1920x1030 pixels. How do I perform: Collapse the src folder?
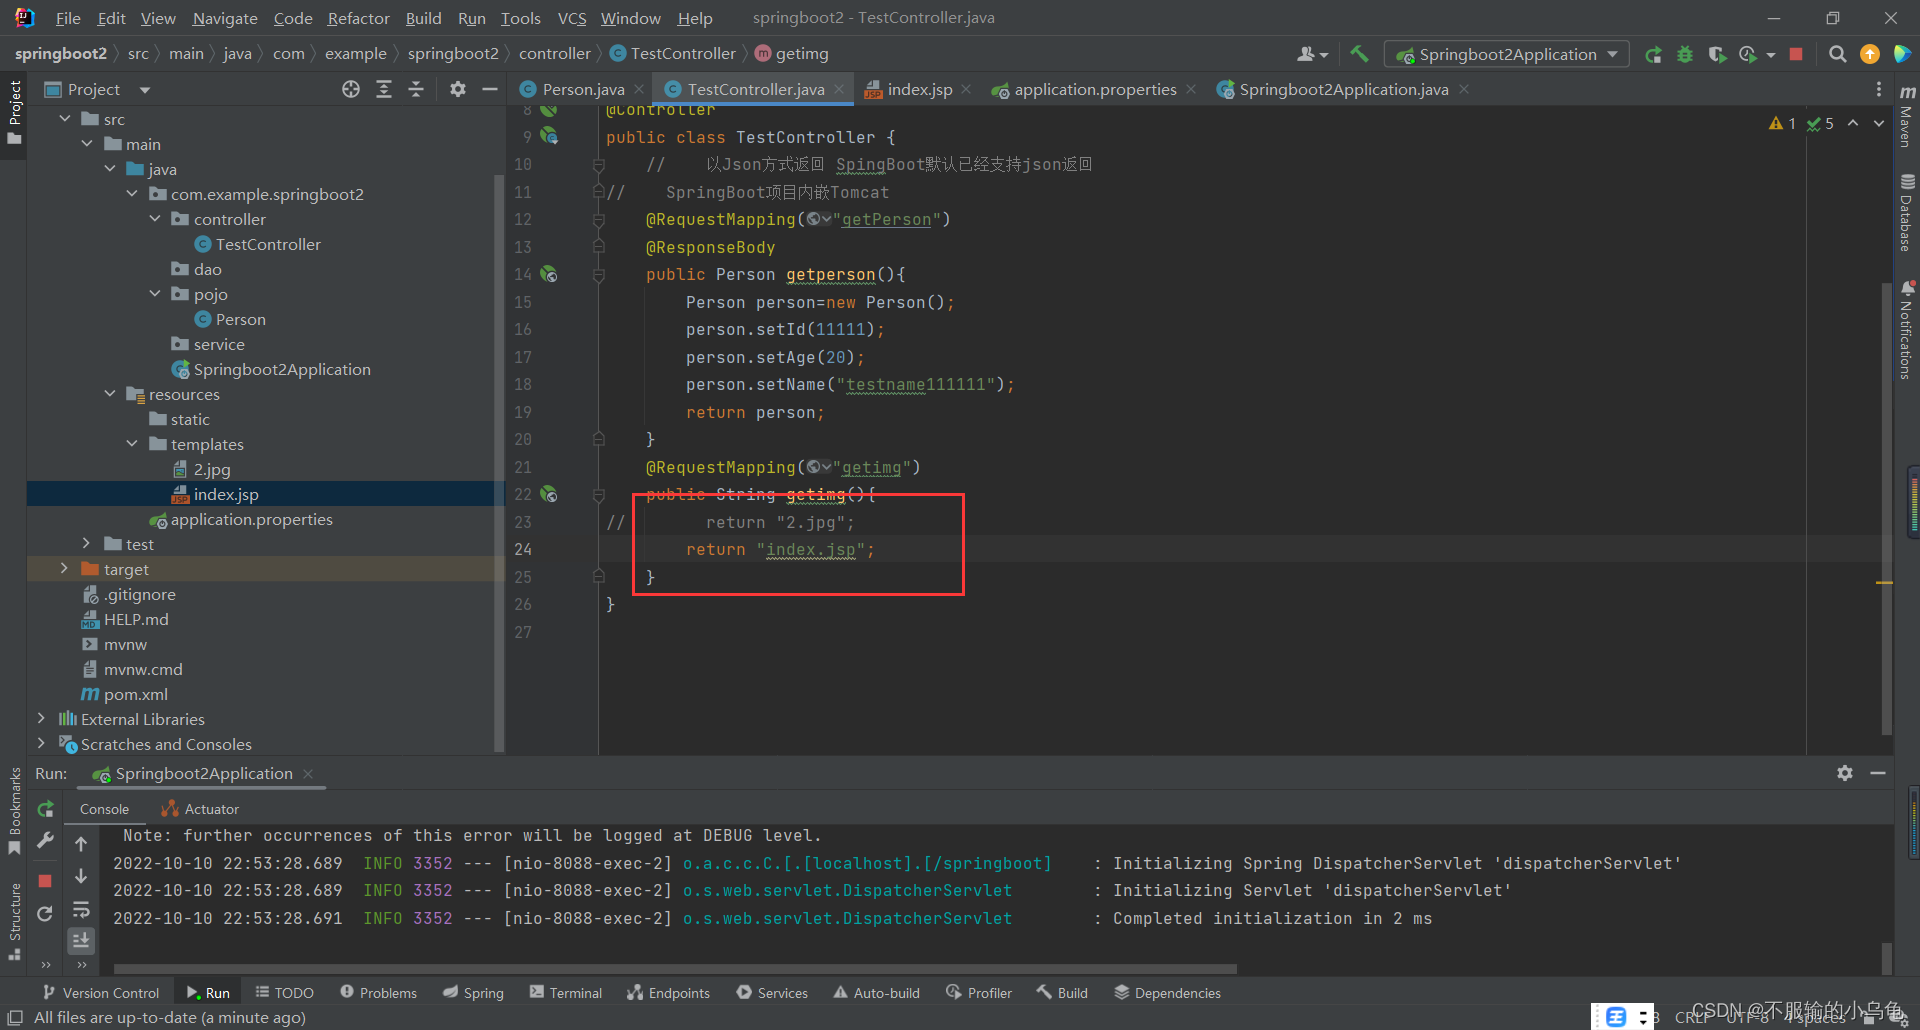65,119
